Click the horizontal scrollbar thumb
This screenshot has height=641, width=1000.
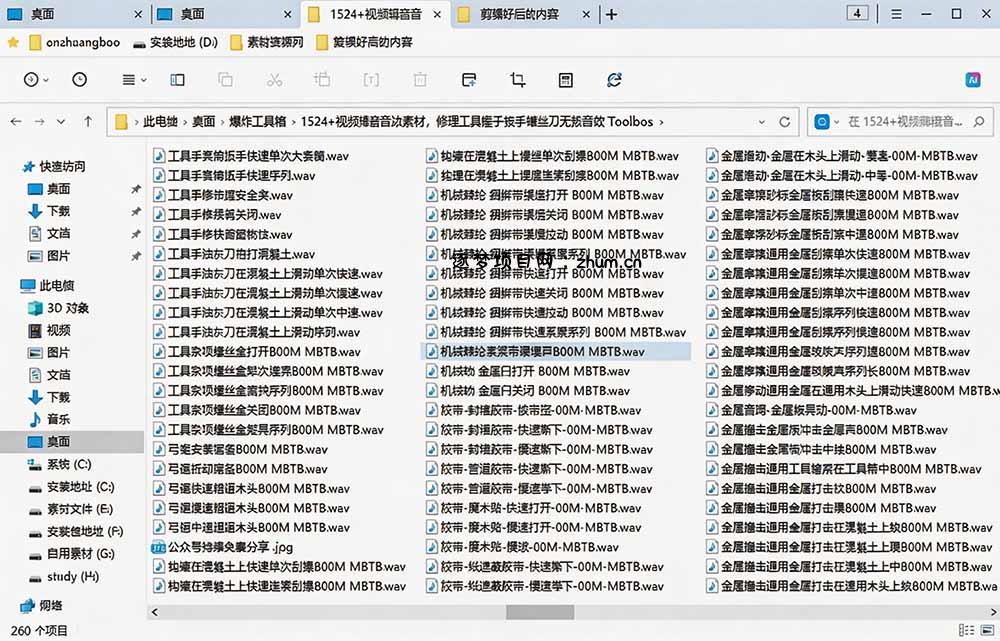click(x=540, y=612)
